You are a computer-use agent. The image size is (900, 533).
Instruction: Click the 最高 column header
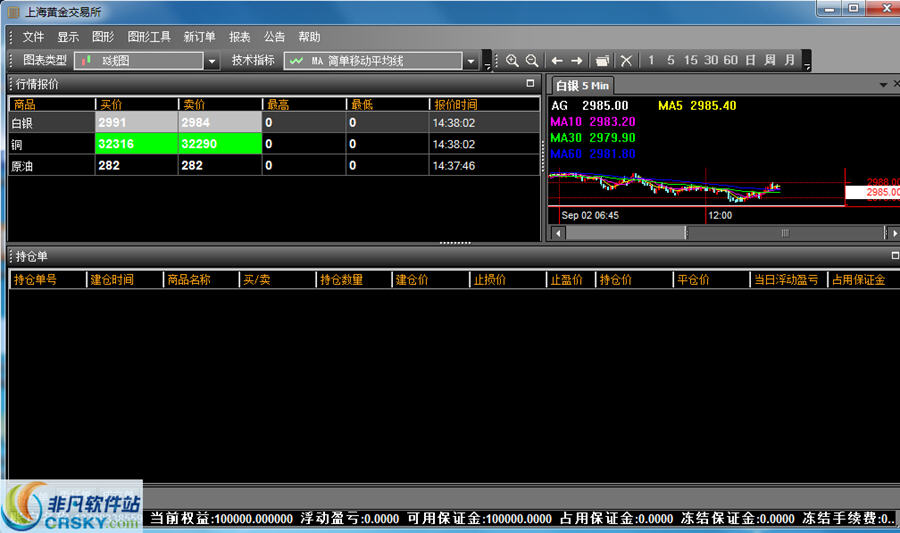[304, 104]
